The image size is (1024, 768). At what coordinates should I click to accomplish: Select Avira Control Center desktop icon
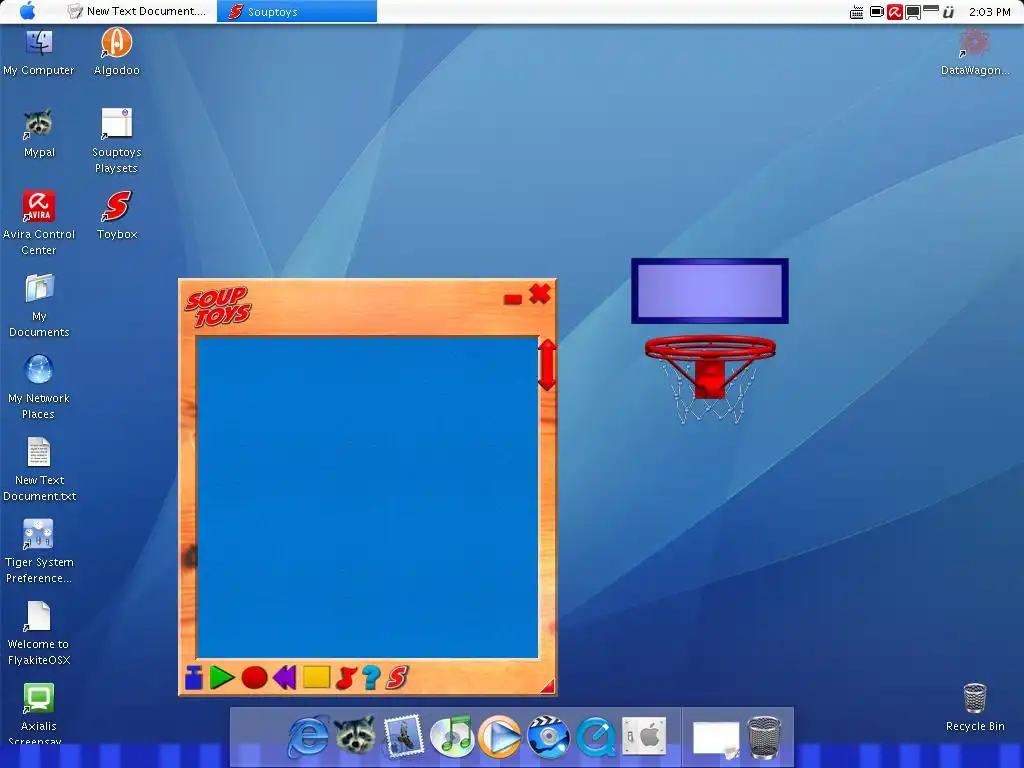39,223
